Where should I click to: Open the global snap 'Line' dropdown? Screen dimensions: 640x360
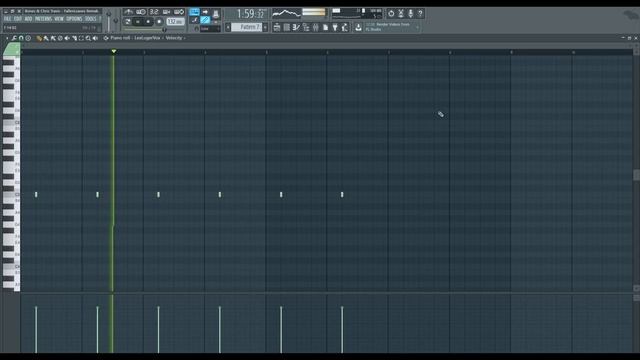[210, 29]
